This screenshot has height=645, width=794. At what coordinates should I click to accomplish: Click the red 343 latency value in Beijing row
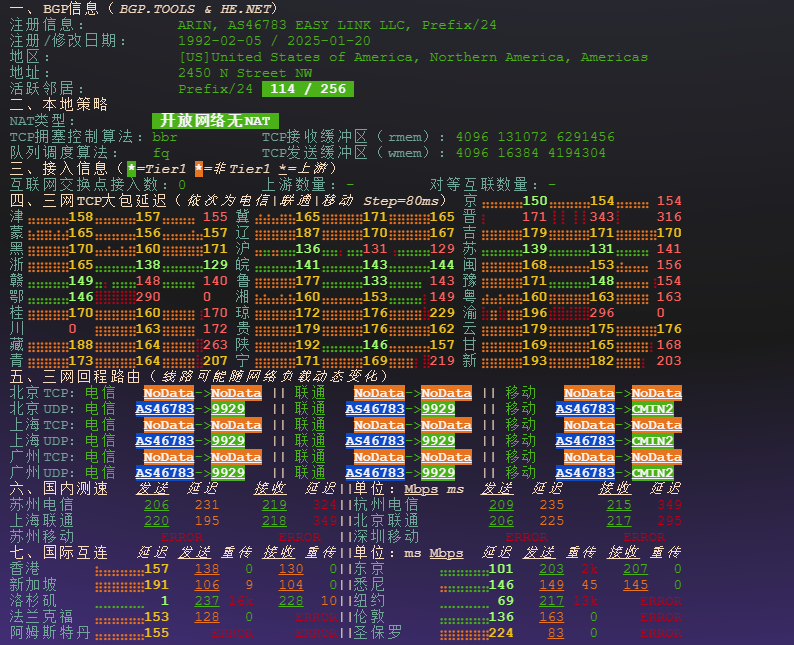(x=601, y=217)
